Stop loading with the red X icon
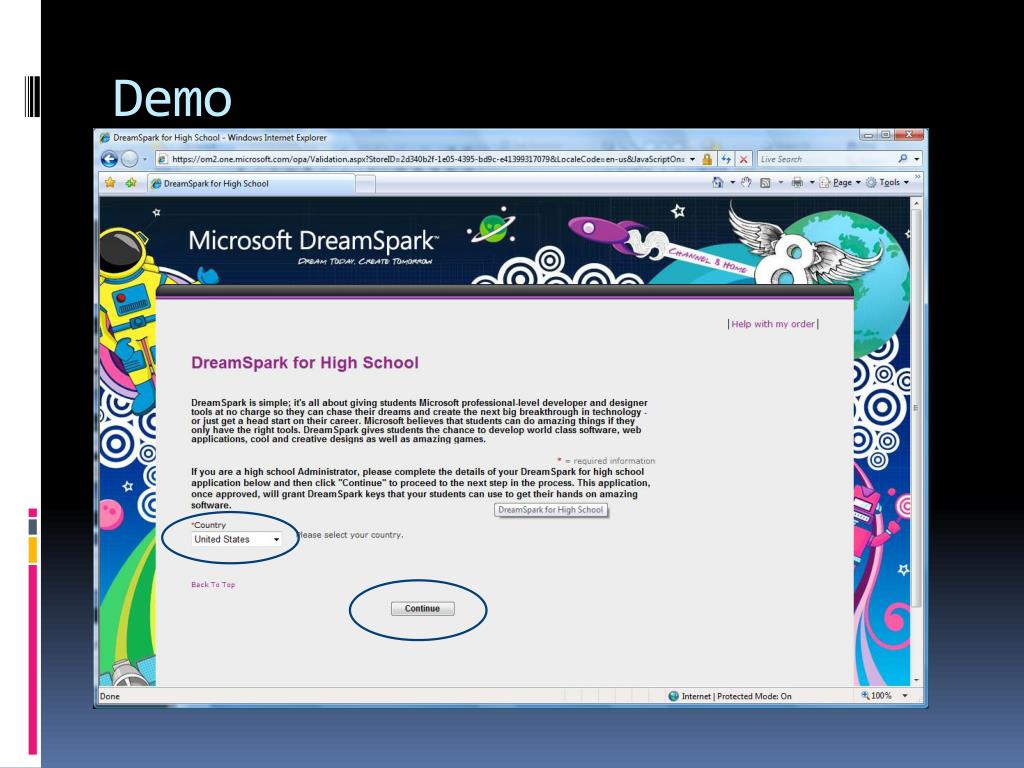The width and height of the screenshot is (1024, 768). (743, 159)
